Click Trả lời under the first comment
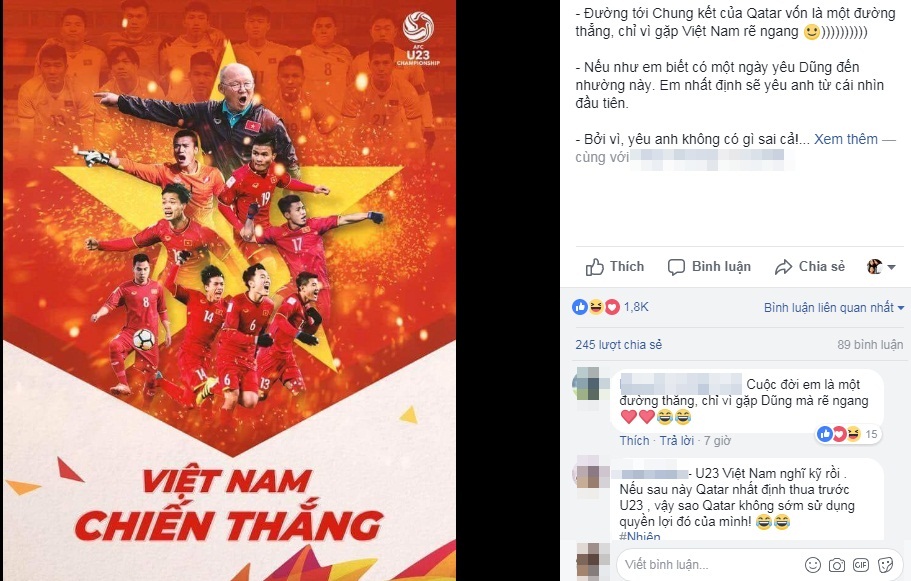 tap(677, 441)
